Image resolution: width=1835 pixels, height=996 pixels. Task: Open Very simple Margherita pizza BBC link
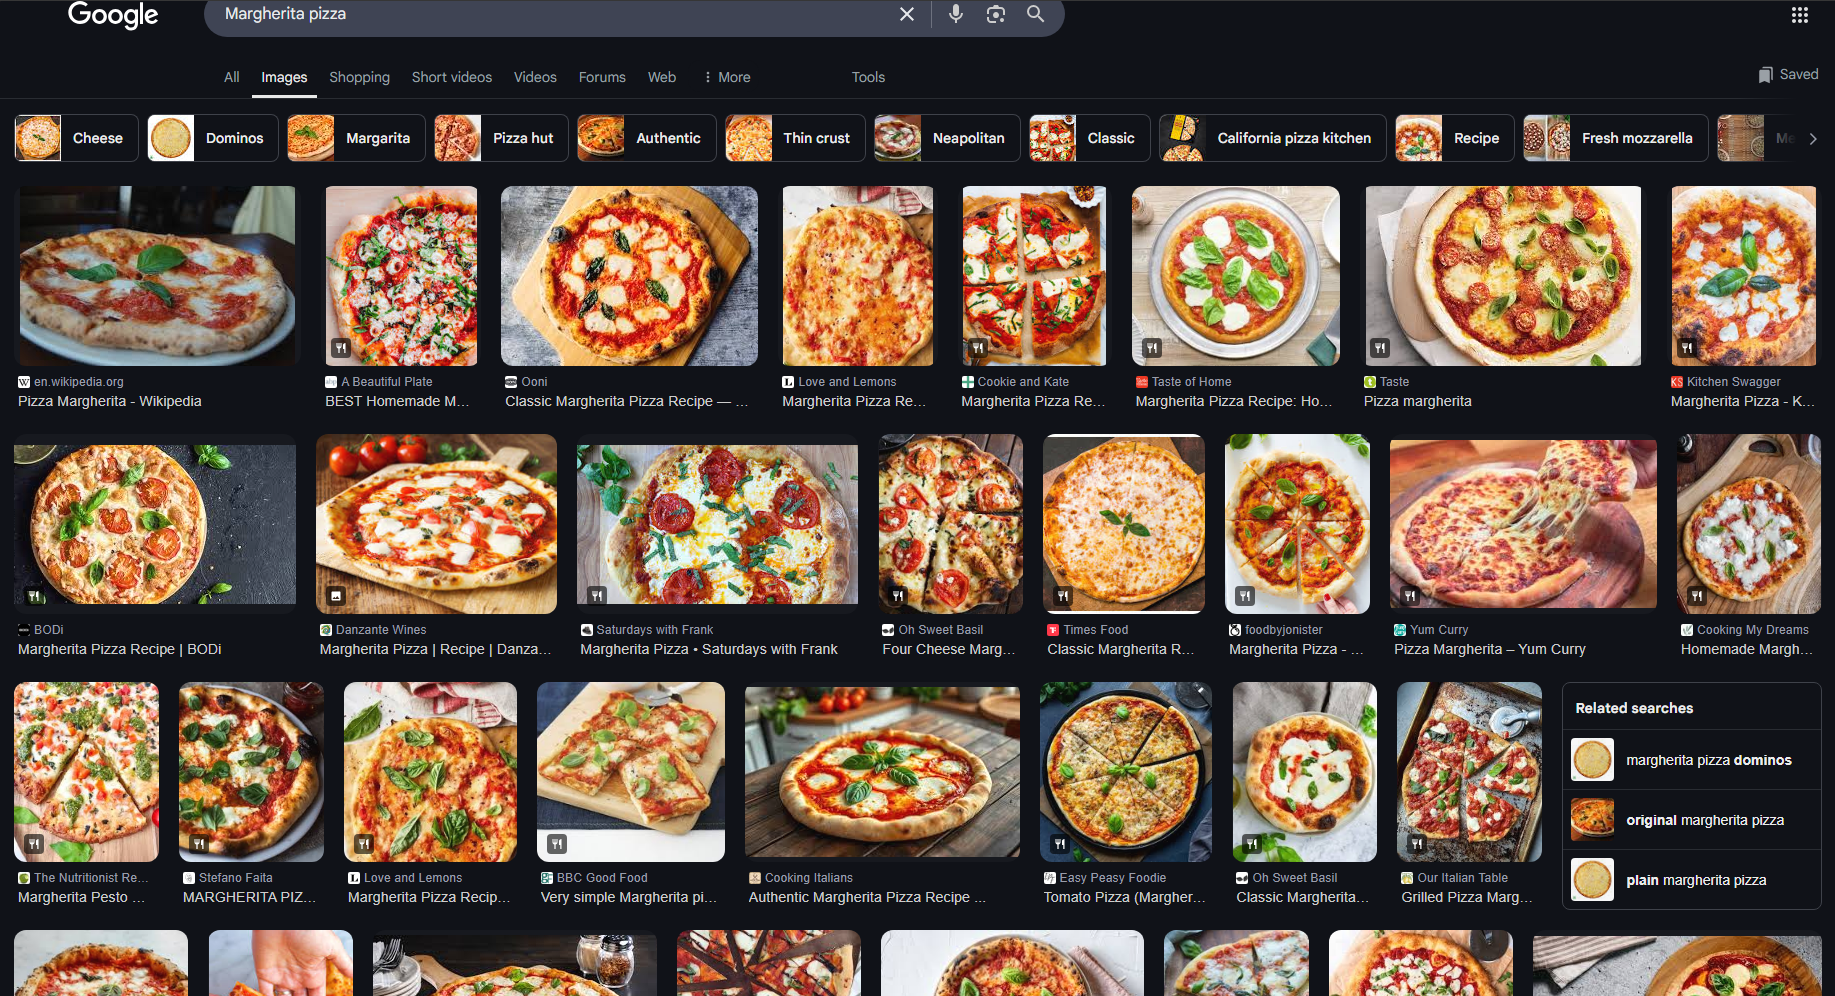(x=629, y=897)
